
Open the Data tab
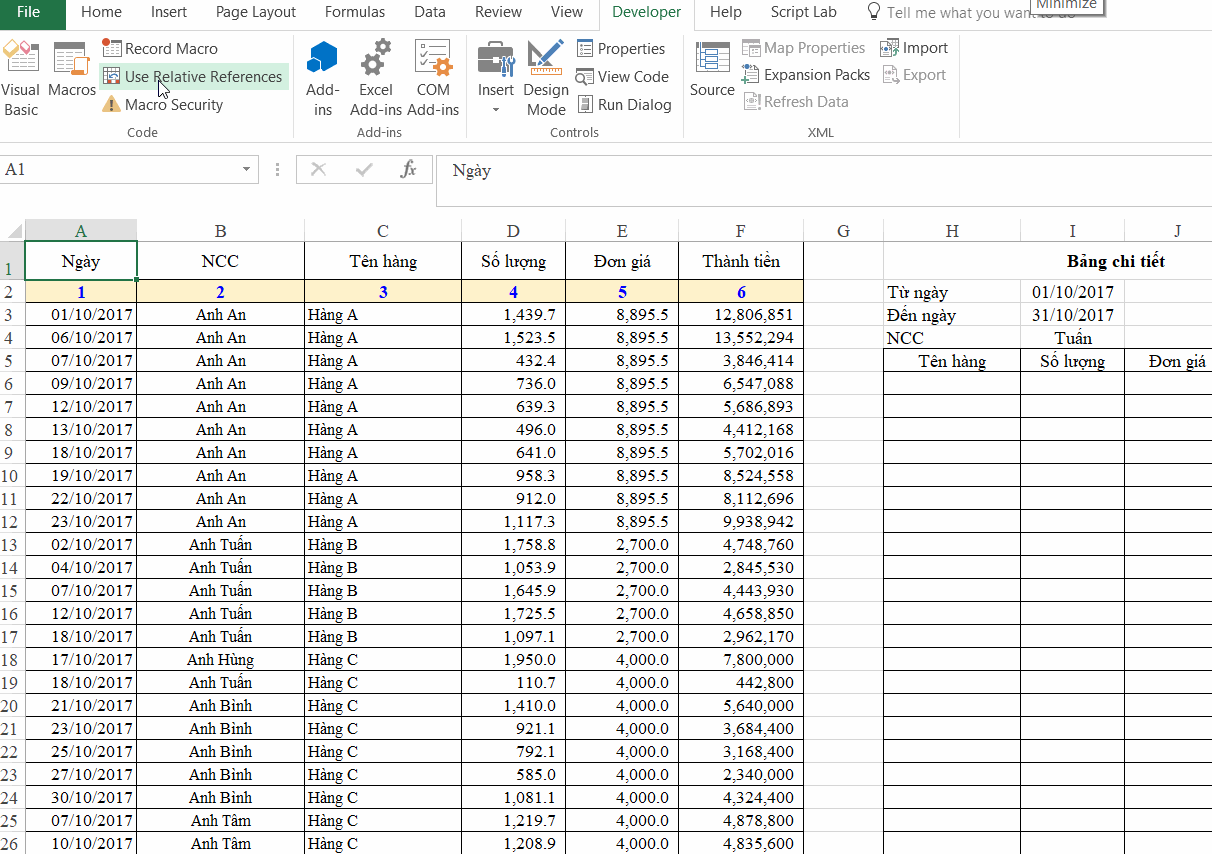point(430,13)
